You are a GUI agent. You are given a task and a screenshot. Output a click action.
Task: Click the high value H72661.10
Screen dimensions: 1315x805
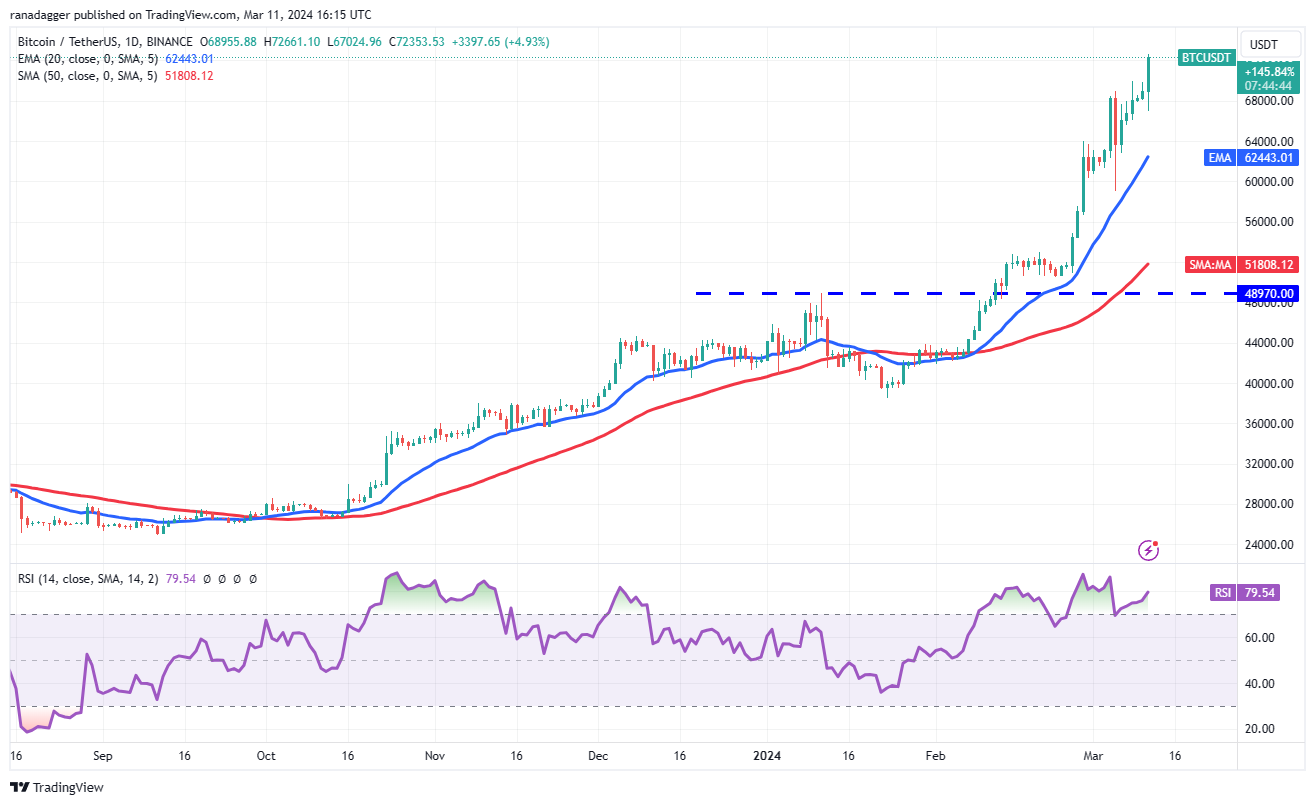click(292, 42)
